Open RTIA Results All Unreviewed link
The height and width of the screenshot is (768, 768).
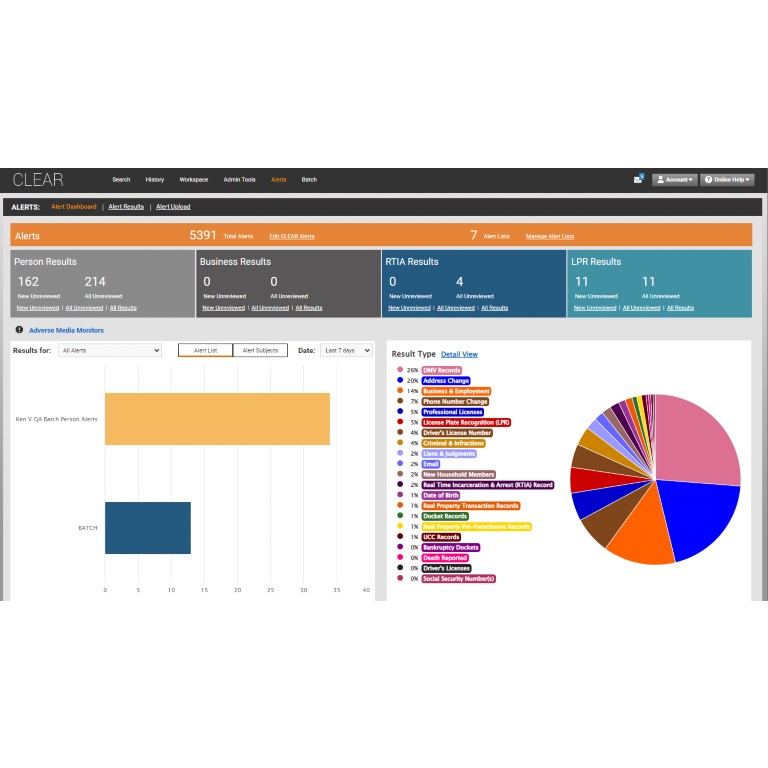pos(456,308)
